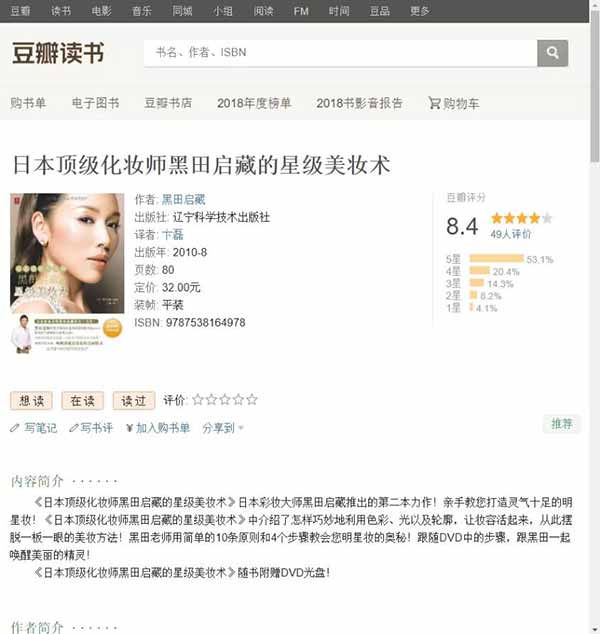The width and height of the screenshot is (600, 634).
Task: Click the 推荐 recommend button
Action: [562, 424]
